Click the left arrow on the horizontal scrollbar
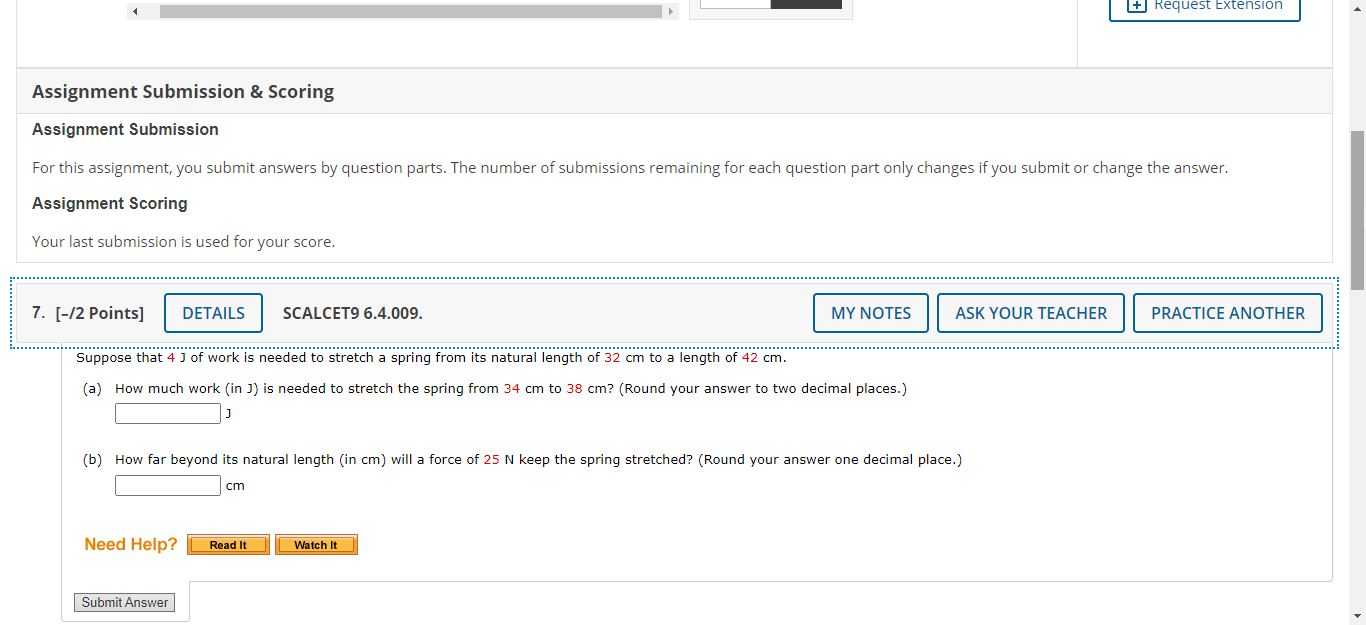The width and height of the screenshot is (1366, 625). [135, 11]
